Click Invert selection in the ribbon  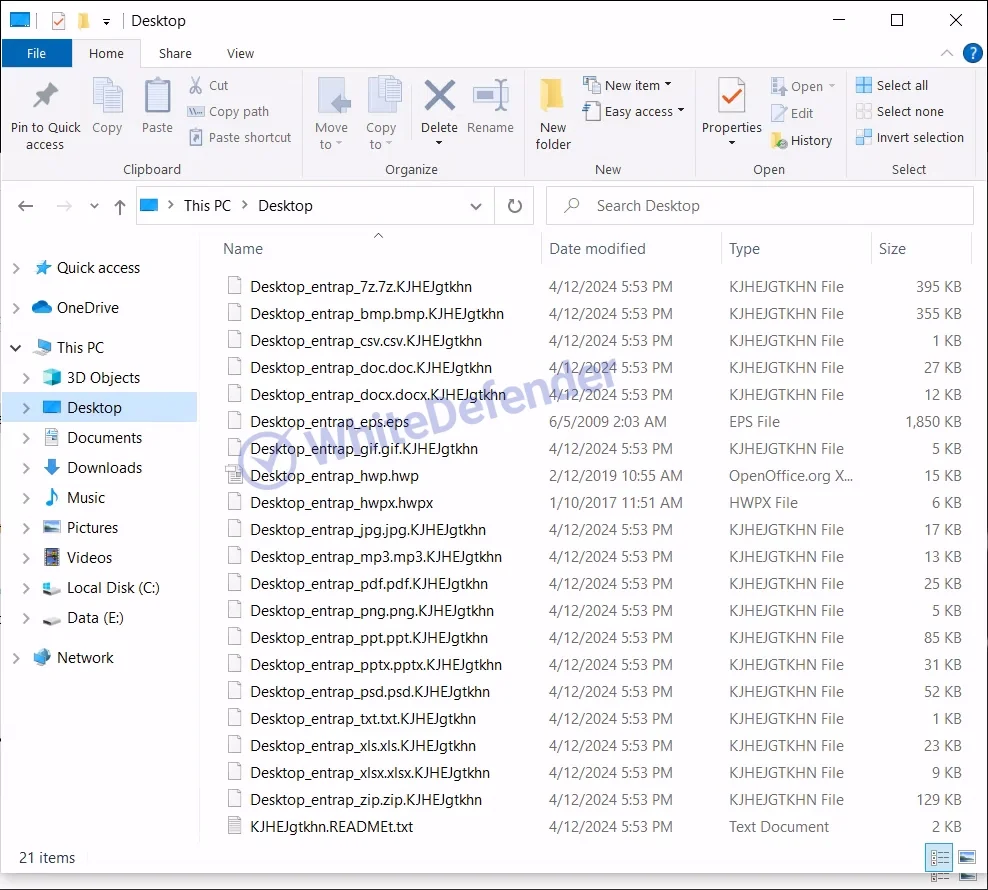[919, 138]
